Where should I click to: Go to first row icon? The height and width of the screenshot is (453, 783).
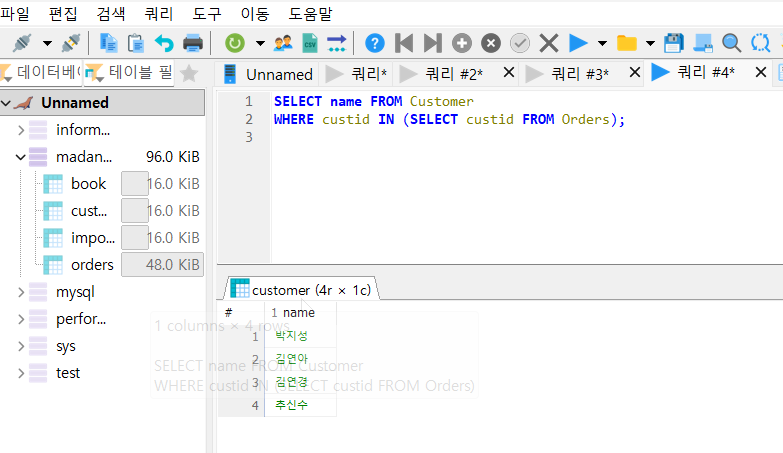tap(404, 43)
